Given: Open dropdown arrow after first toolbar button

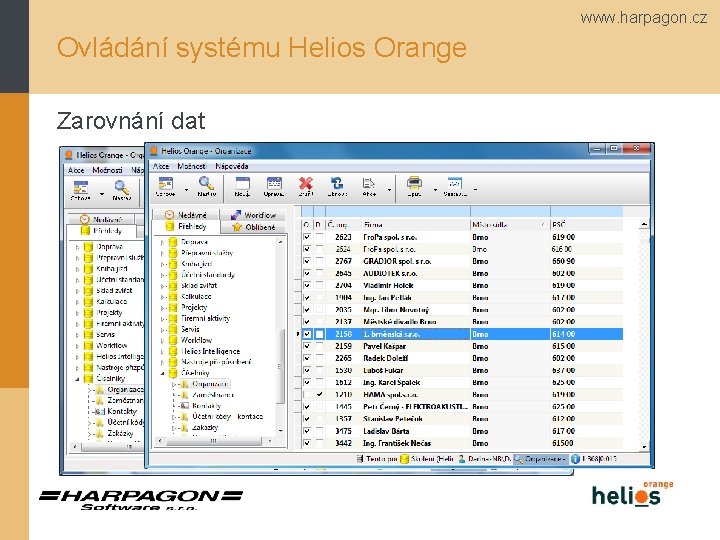Looking at the screenshot, I should click(x=186, y=189).
